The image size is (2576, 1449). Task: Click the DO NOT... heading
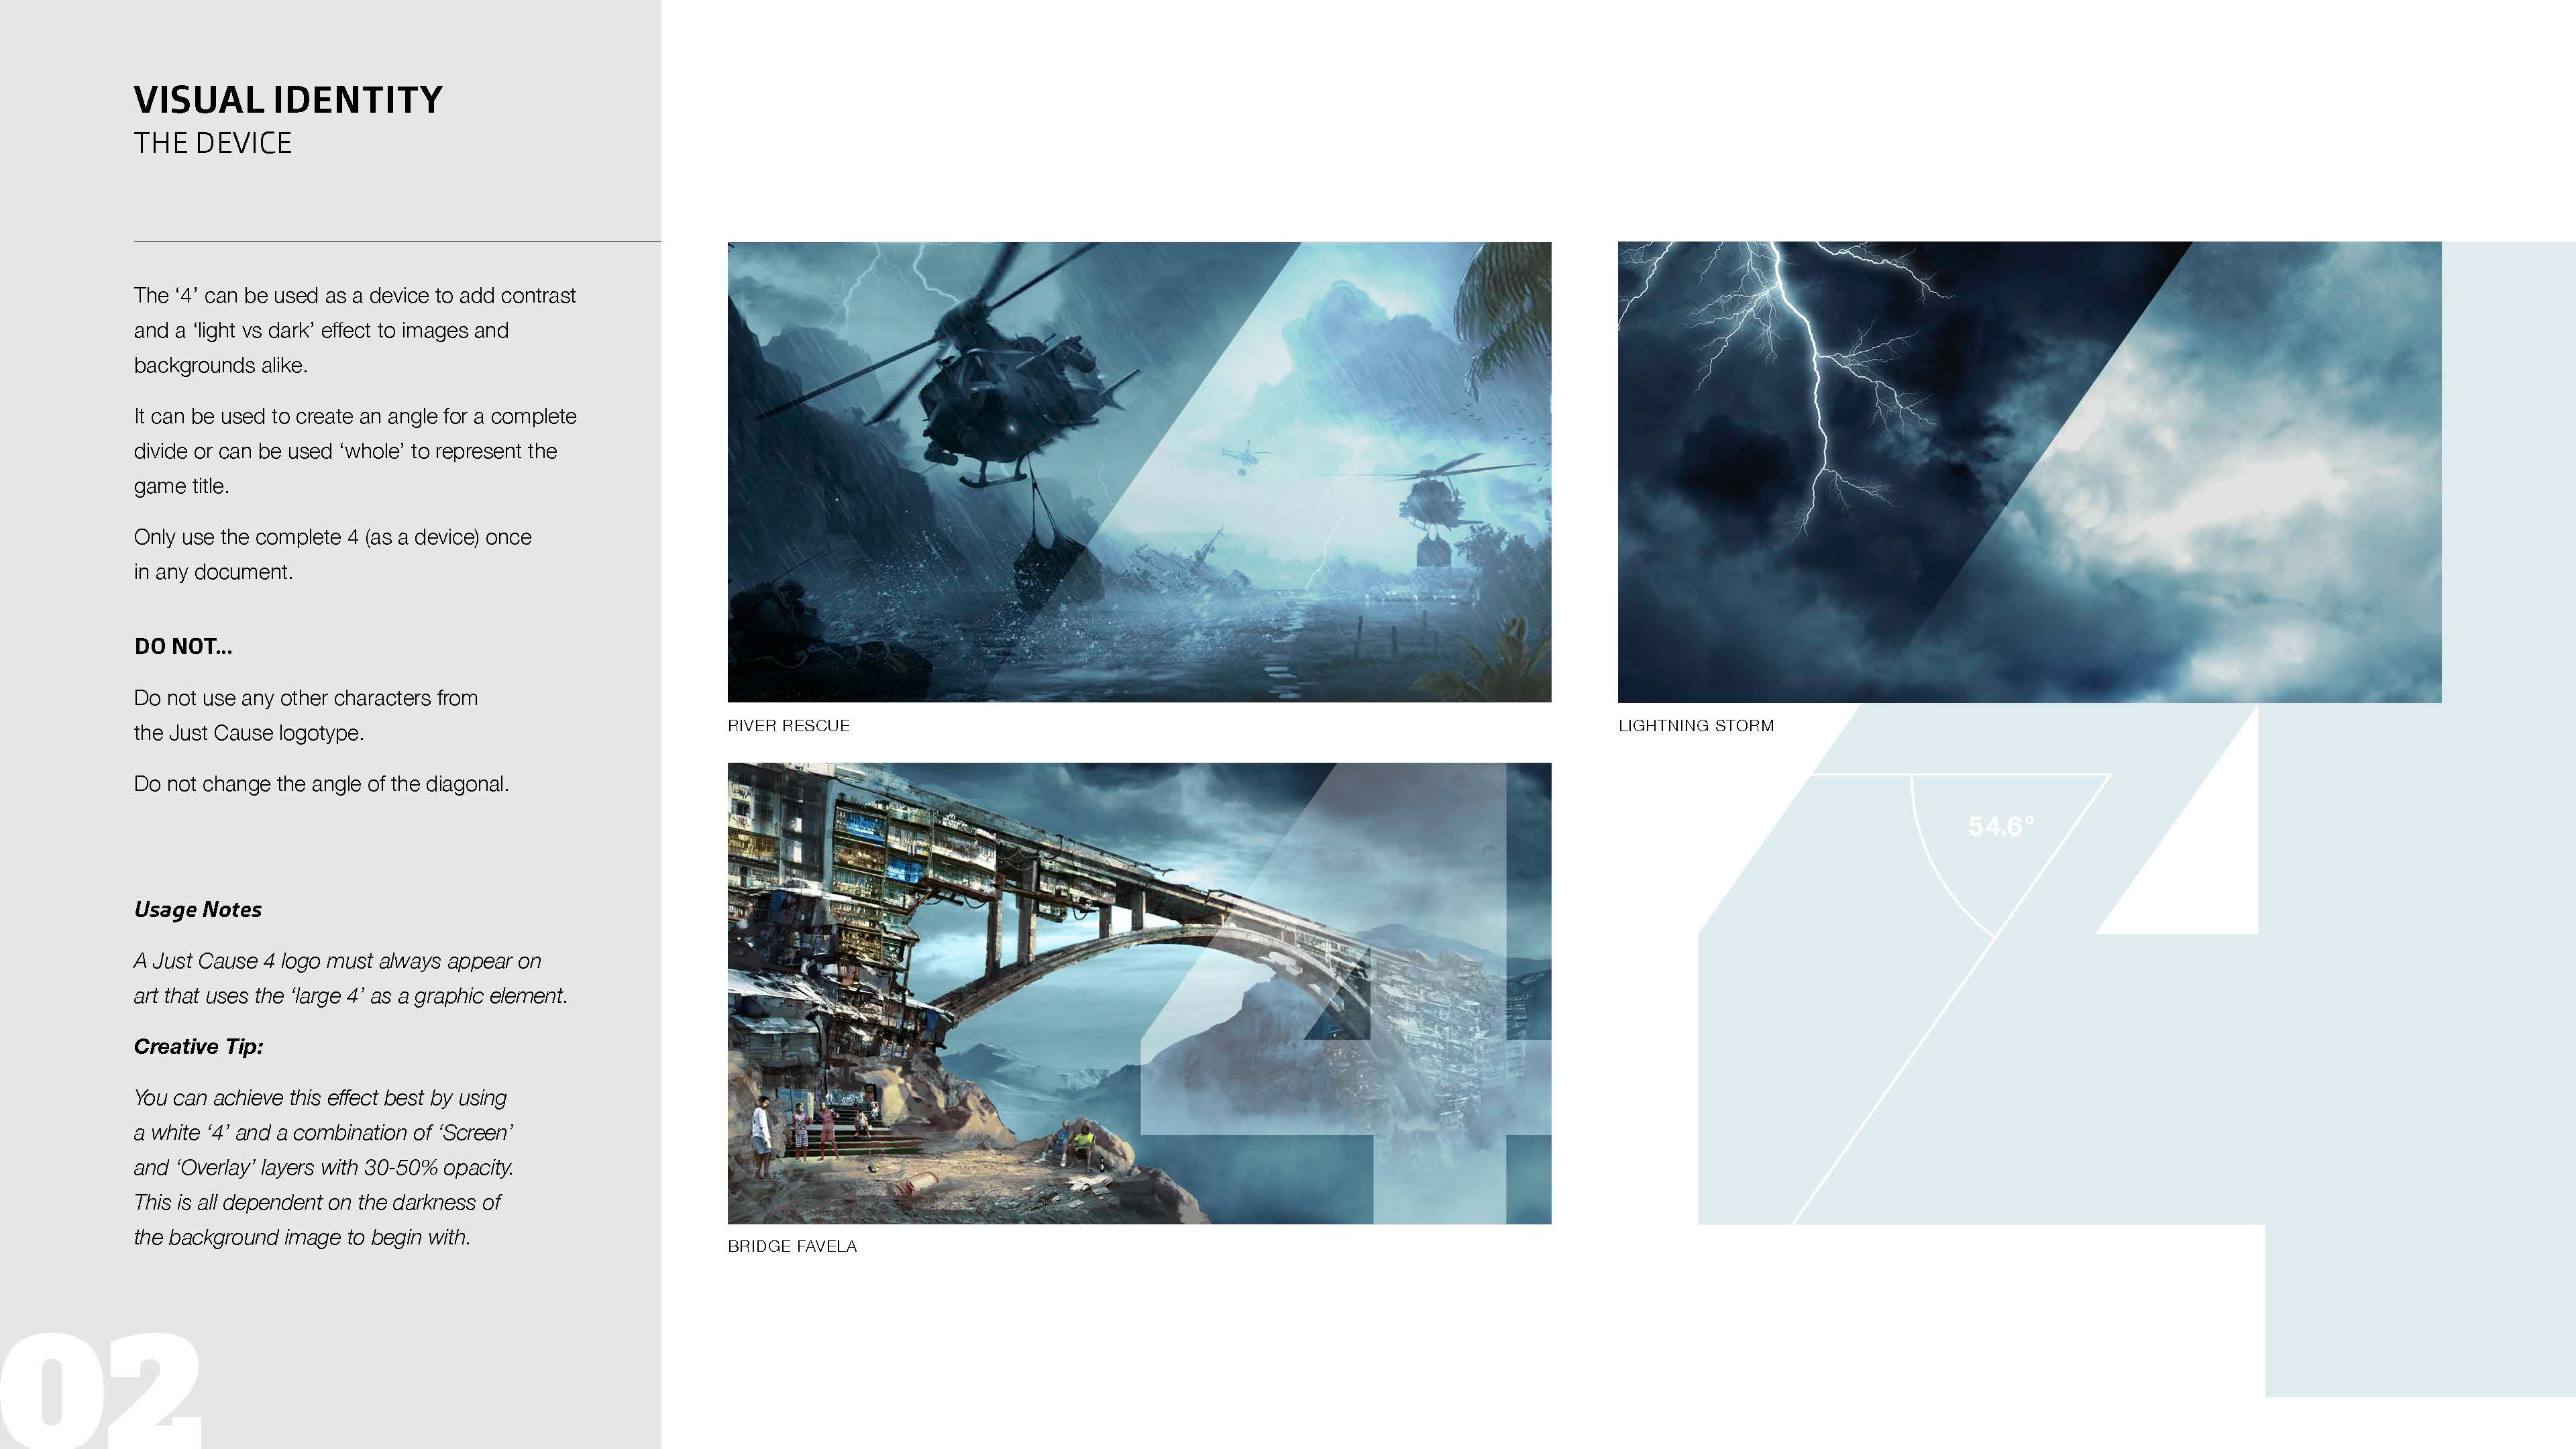pos(183,647)
